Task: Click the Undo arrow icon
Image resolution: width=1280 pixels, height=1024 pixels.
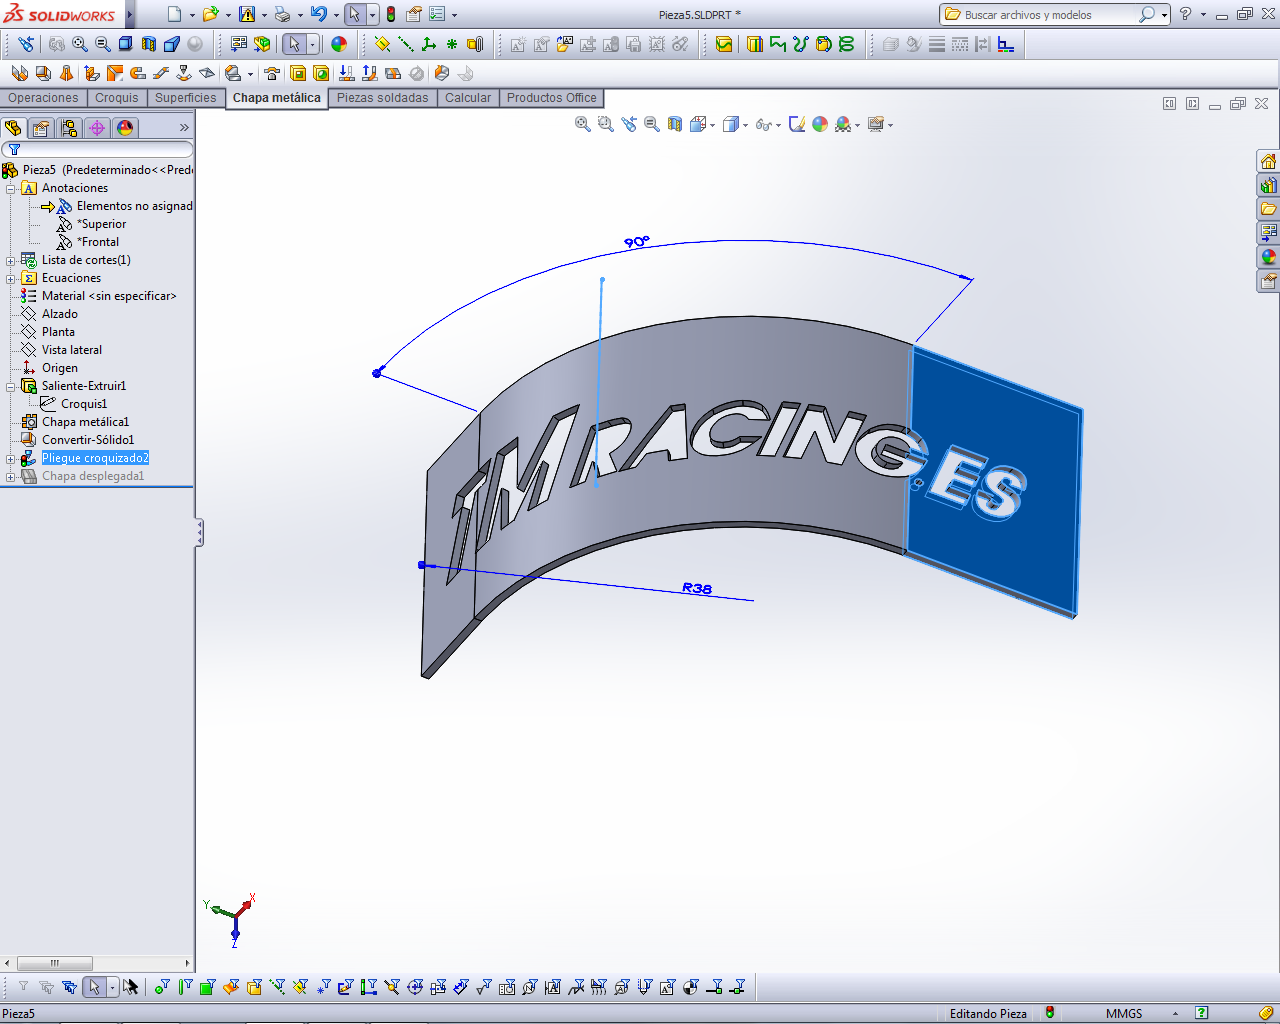Action: pos(318,14)
